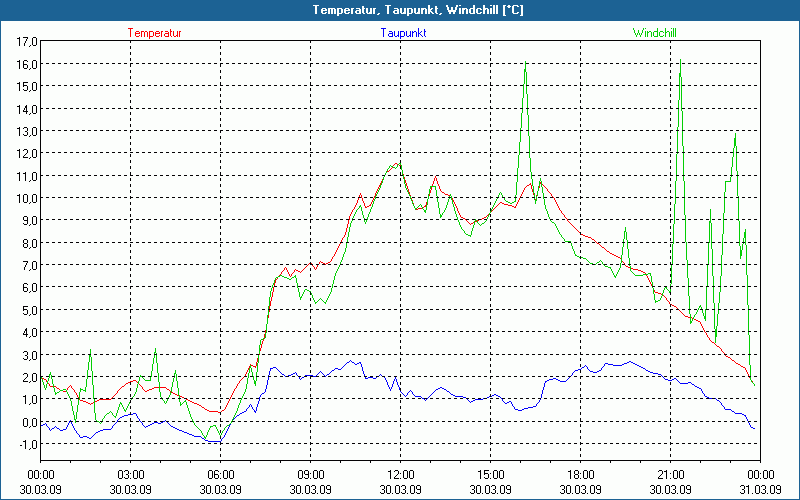Screen dimensions: 800x500
Task: Click the Windchill spike just after 21:00
Action: 680,60
